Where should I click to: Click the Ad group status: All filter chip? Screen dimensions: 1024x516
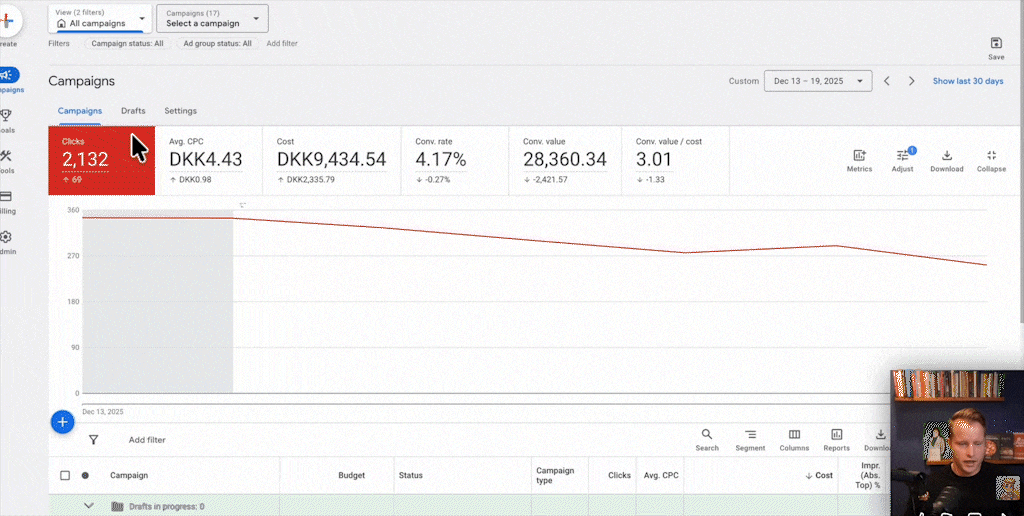tap(216, 44)
